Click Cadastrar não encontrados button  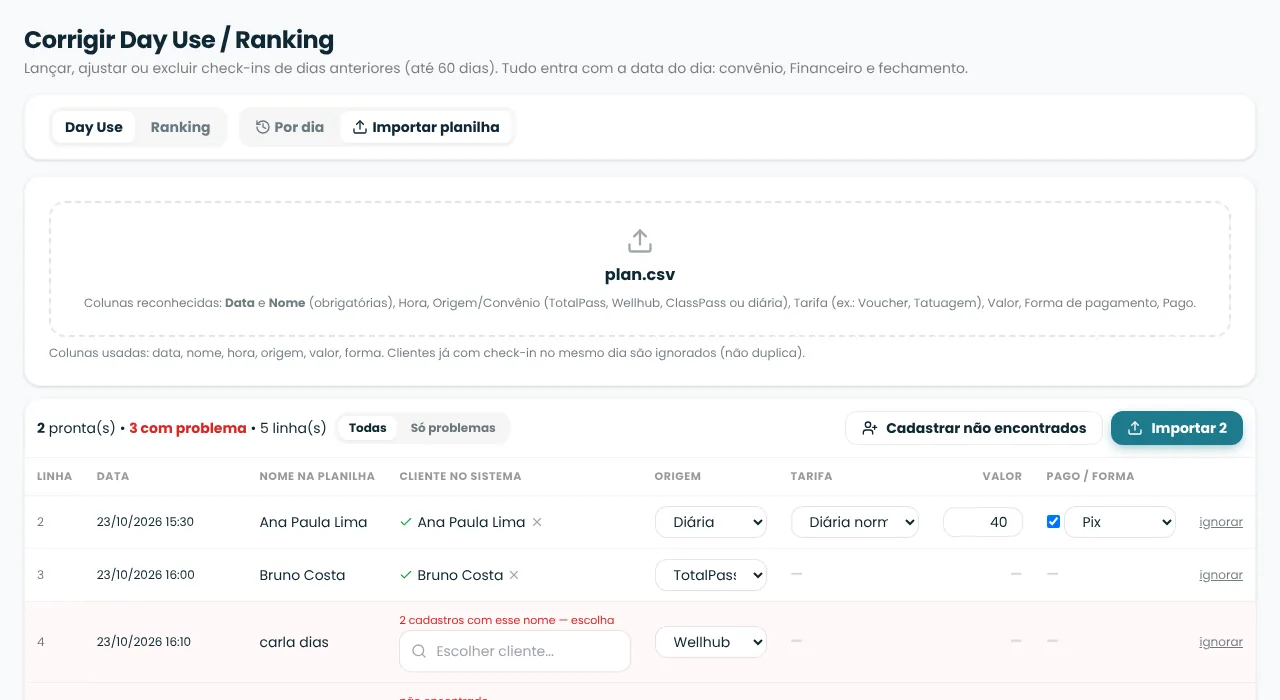point(973,428)
